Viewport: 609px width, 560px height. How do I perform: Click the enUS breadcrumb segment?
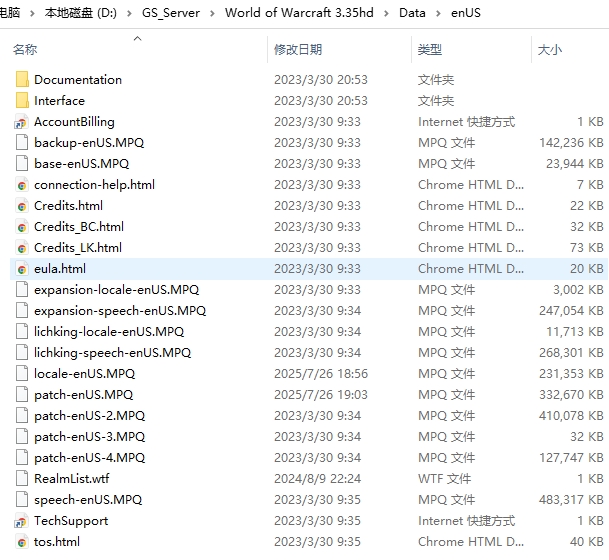tap(466, 13)
